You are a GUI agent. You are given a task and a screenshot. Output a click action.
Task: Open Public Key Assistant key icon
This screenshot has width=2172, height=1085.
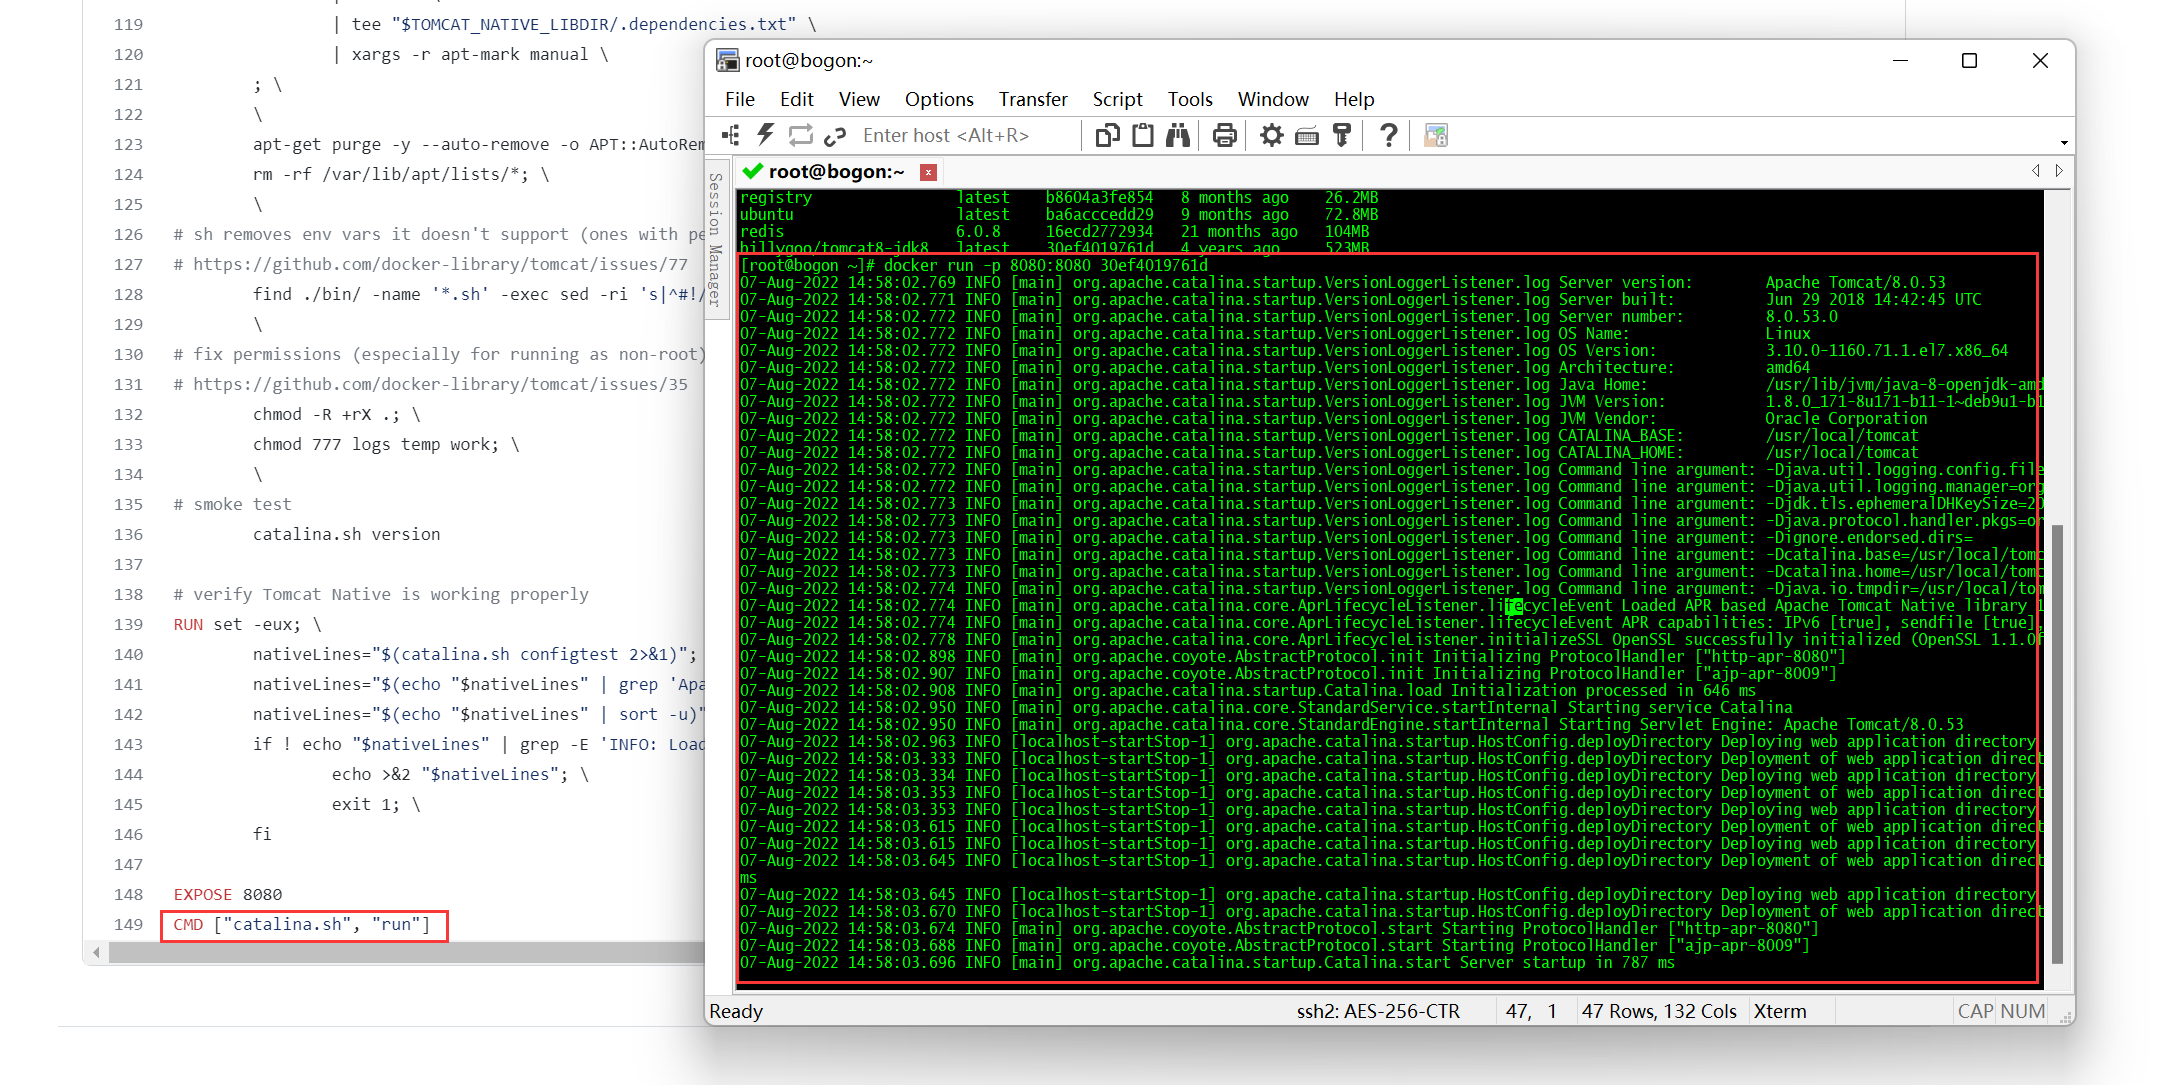click(x=1342, y=135)
